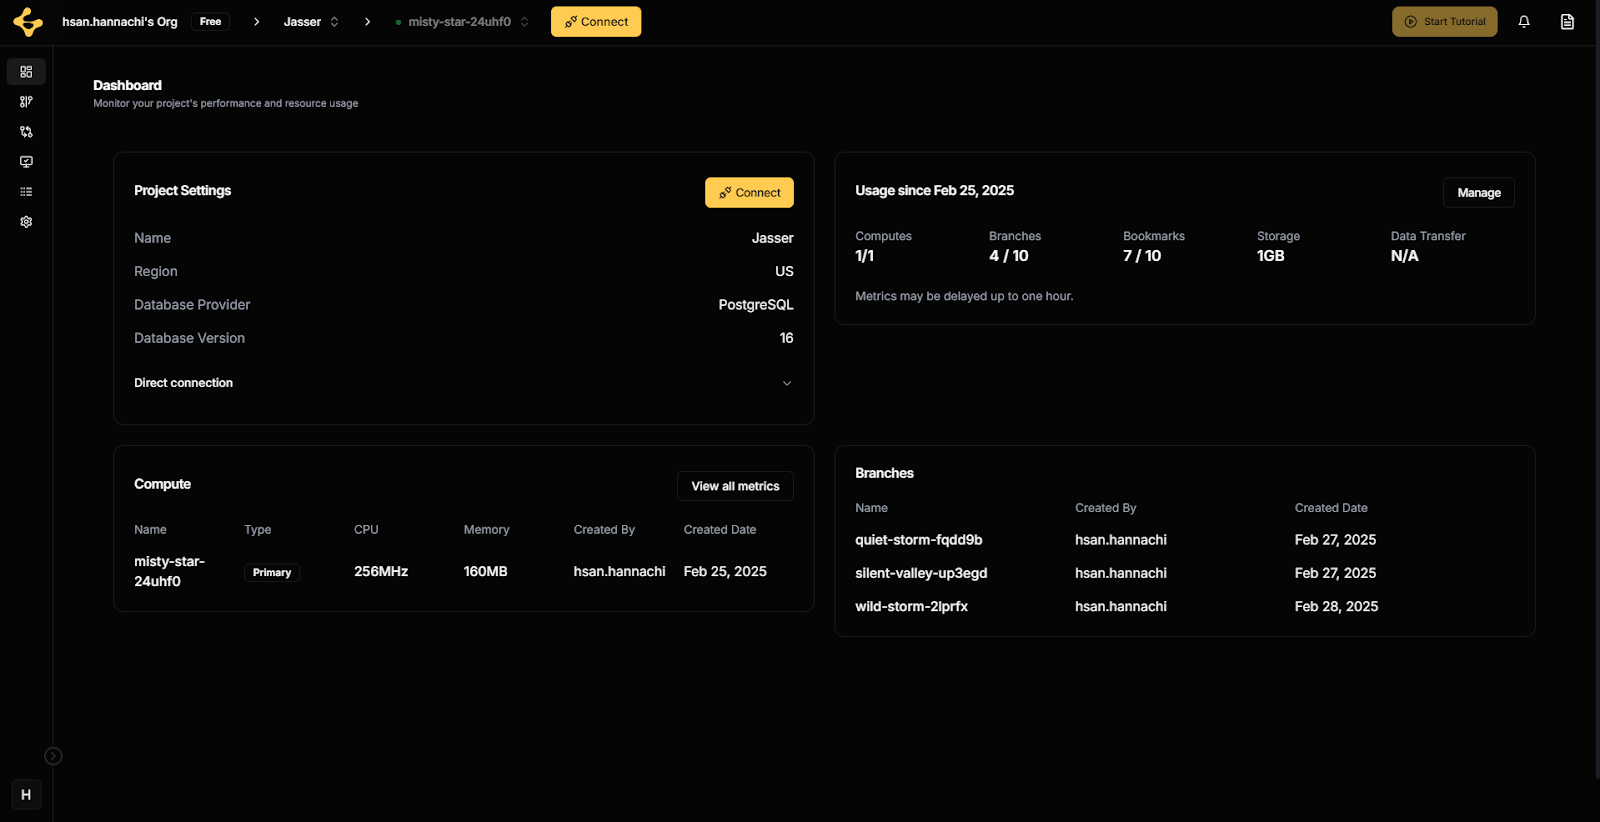Open settings gear icon in sidebar
The height and width of the screenshot is (822, 1600).
[26, 222]
